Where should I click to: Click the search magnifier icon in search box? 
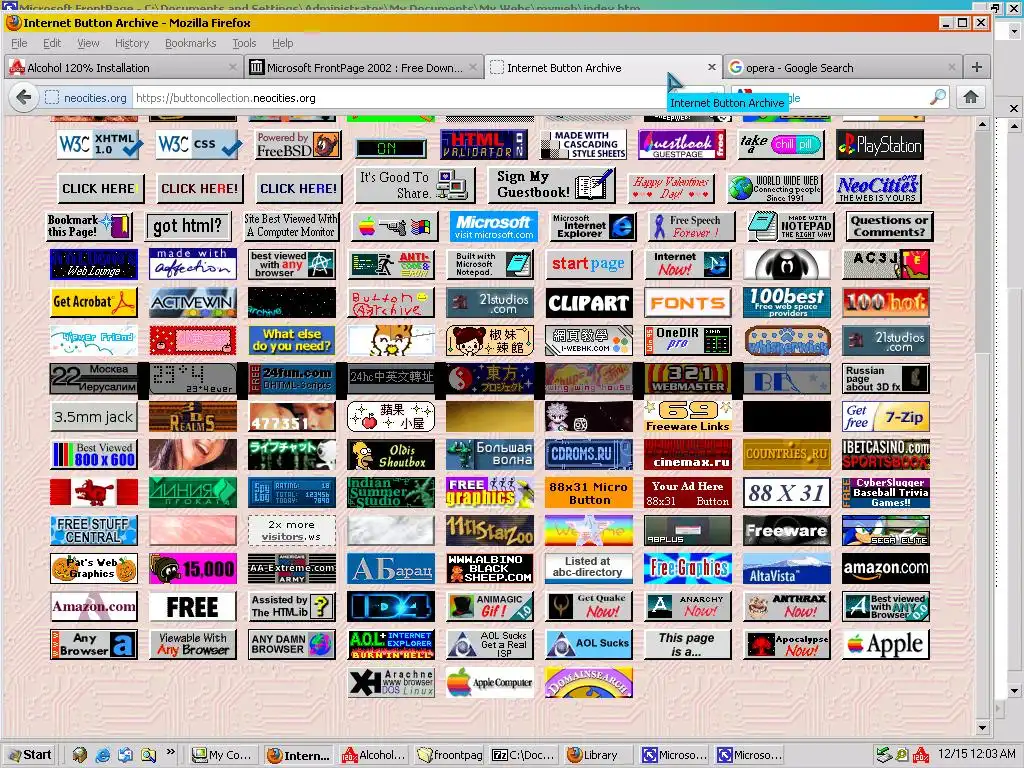[x=937, y=97]
